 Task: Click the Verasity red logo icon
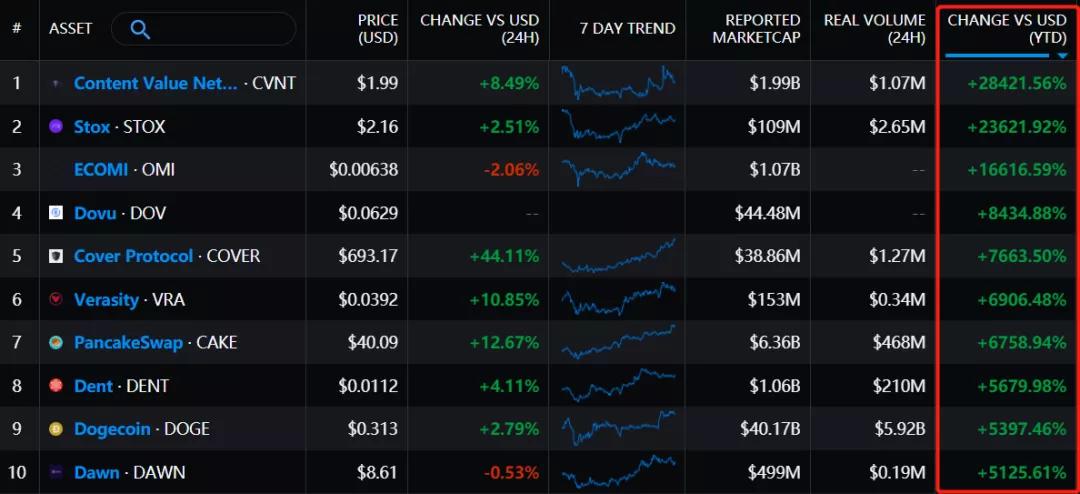pyautogui.click(x=56, y=299)
